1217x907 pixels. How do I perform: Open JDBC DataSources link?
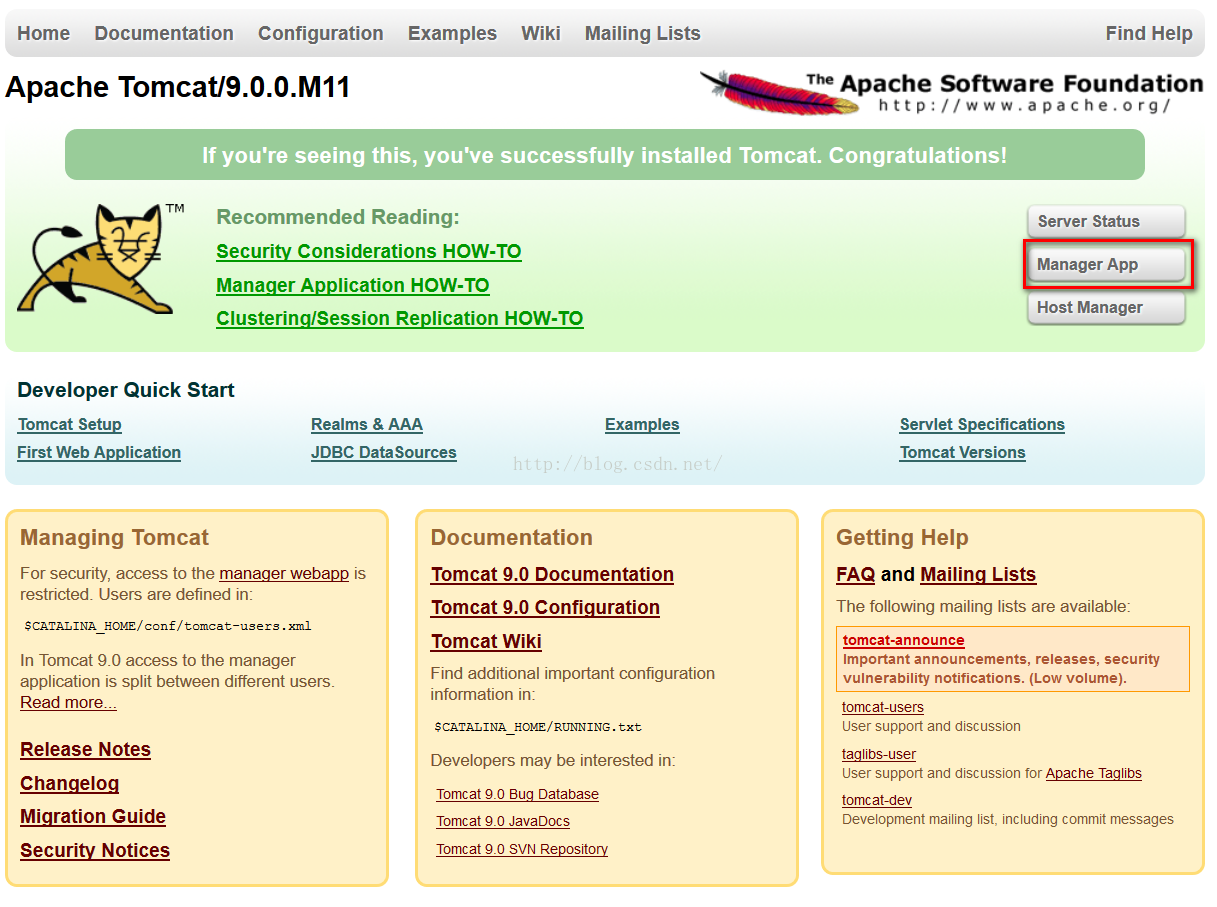[384, 452]
